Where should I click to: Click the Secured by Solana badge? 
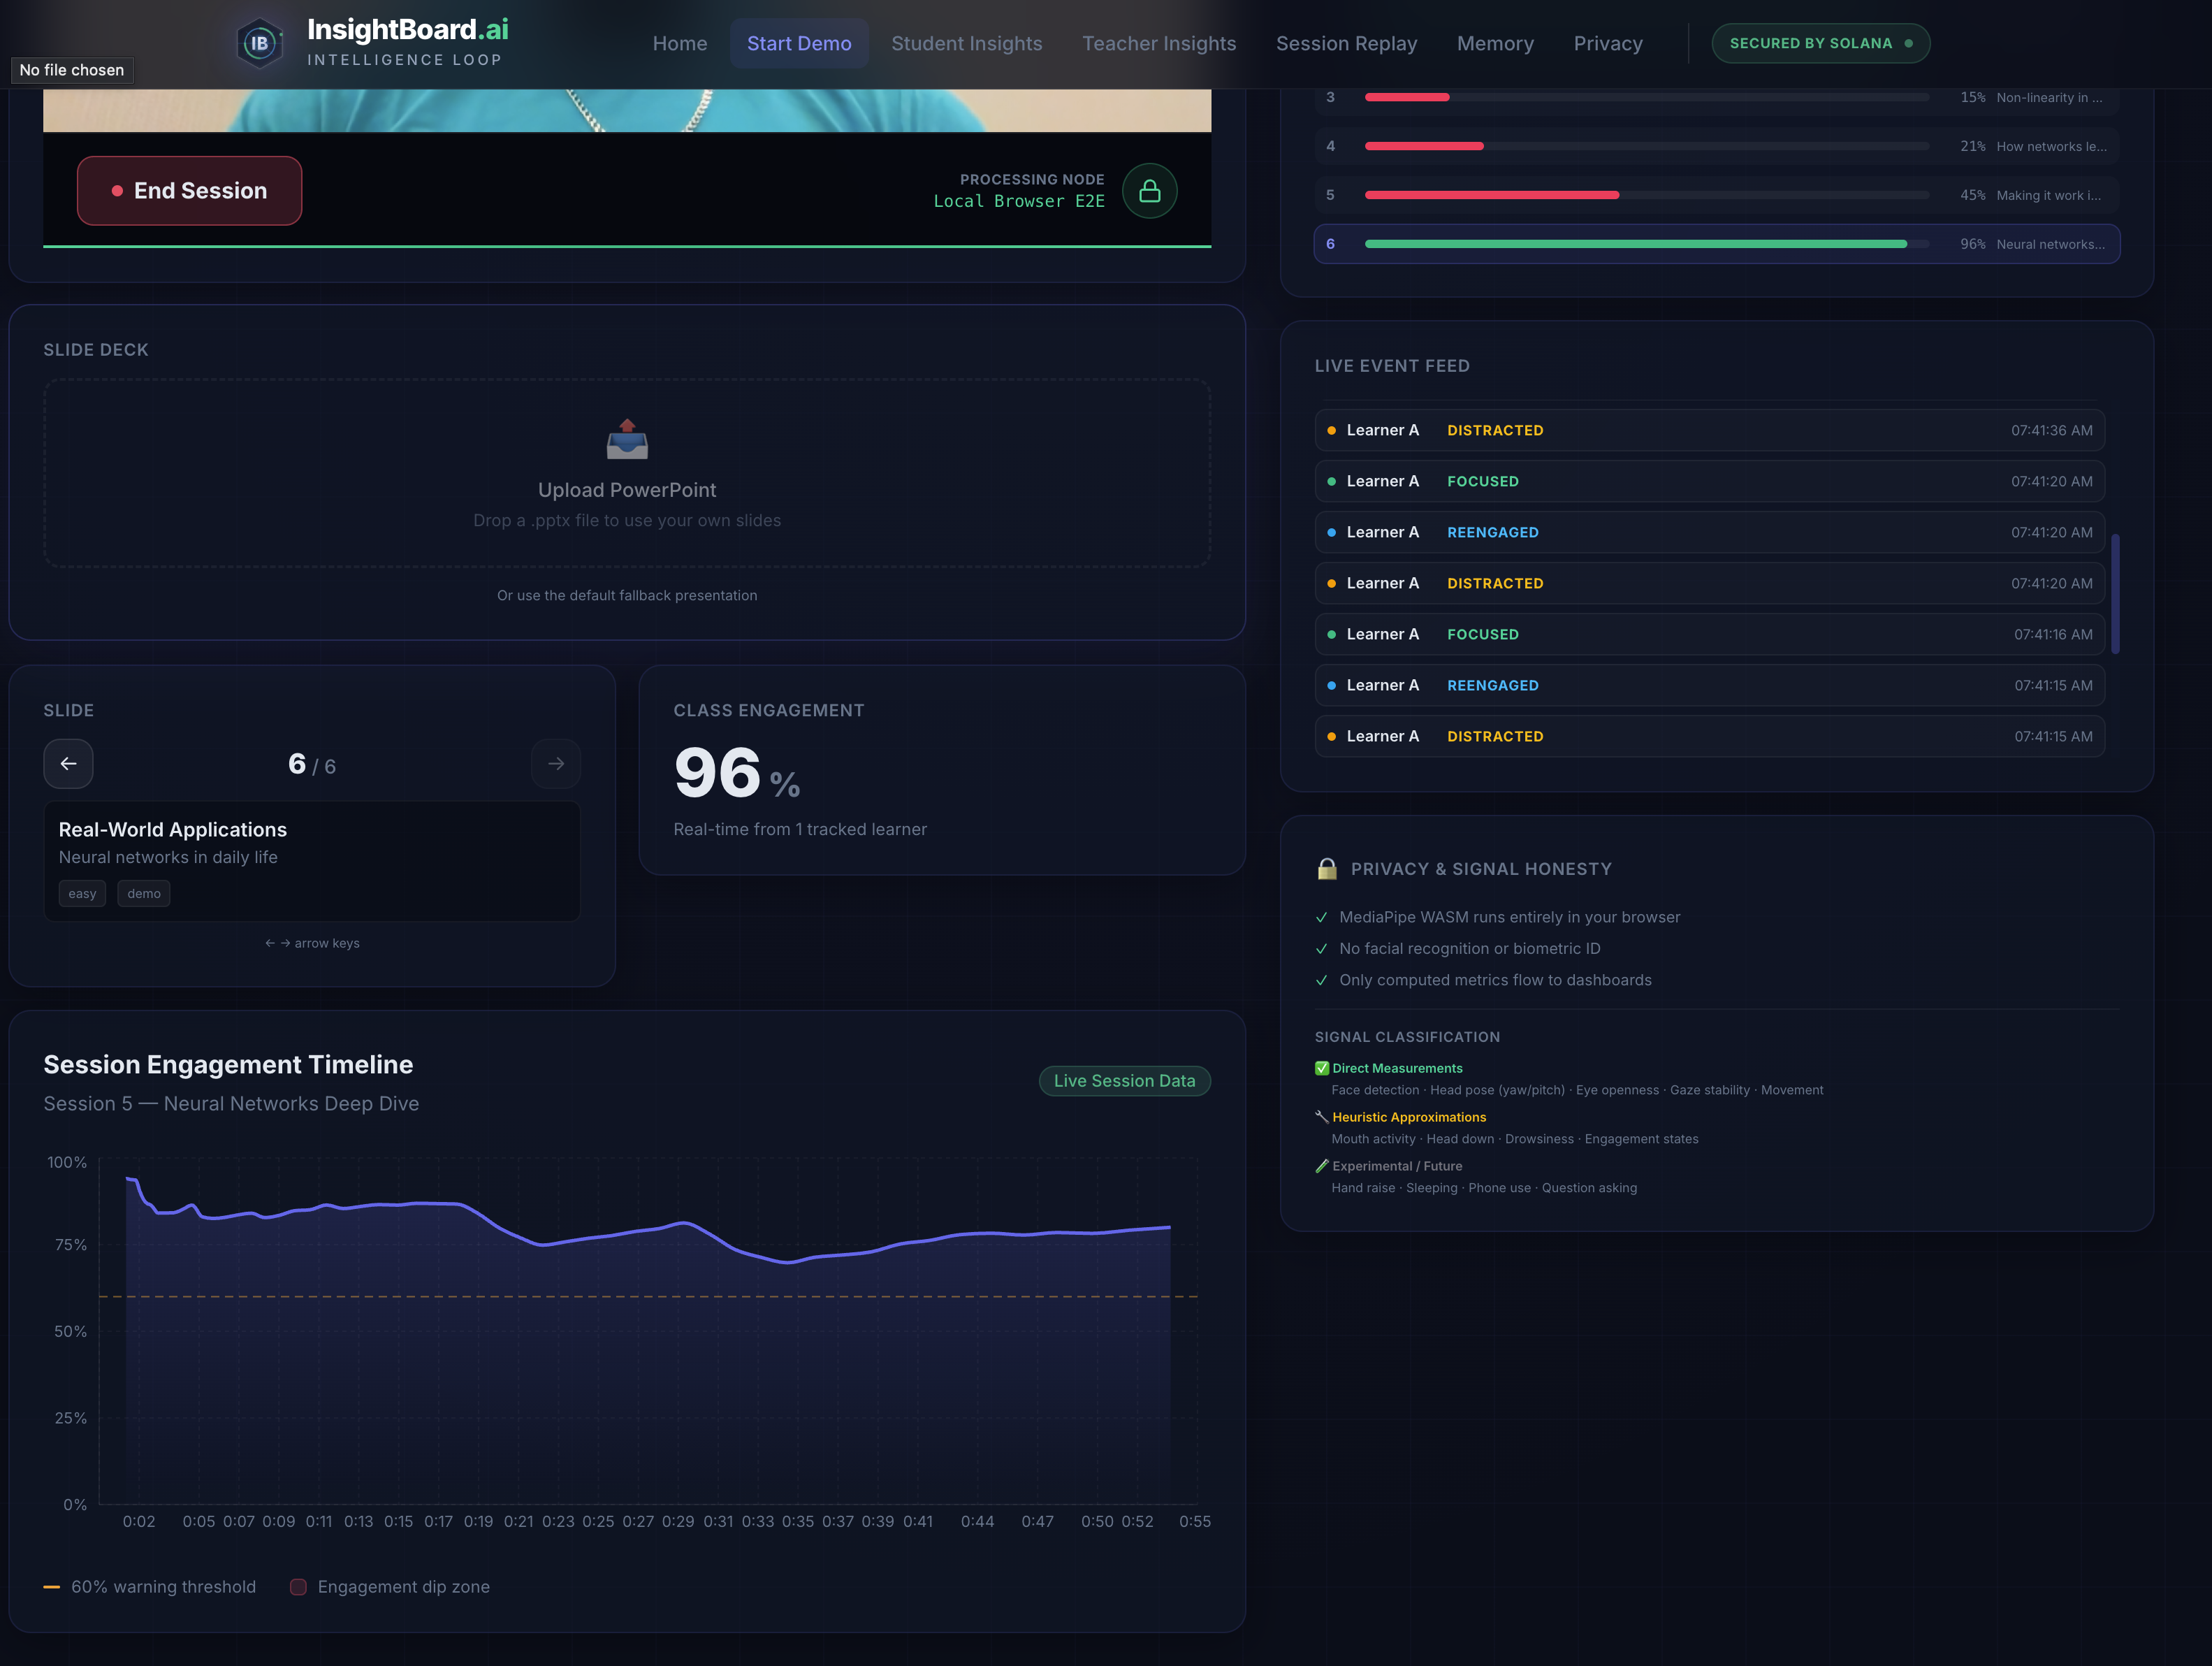click(x=1820, y=43)
